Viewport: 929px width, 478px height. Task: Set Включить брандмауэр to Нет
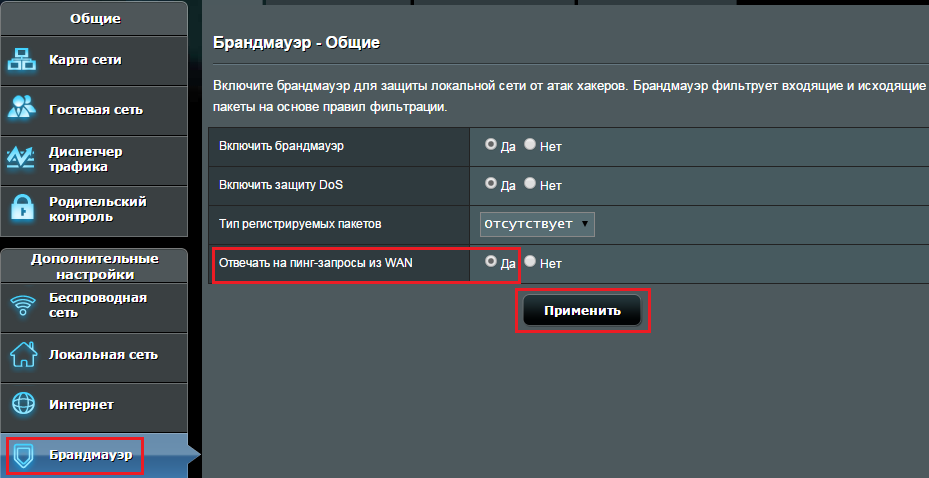click(x=530, y=144)
